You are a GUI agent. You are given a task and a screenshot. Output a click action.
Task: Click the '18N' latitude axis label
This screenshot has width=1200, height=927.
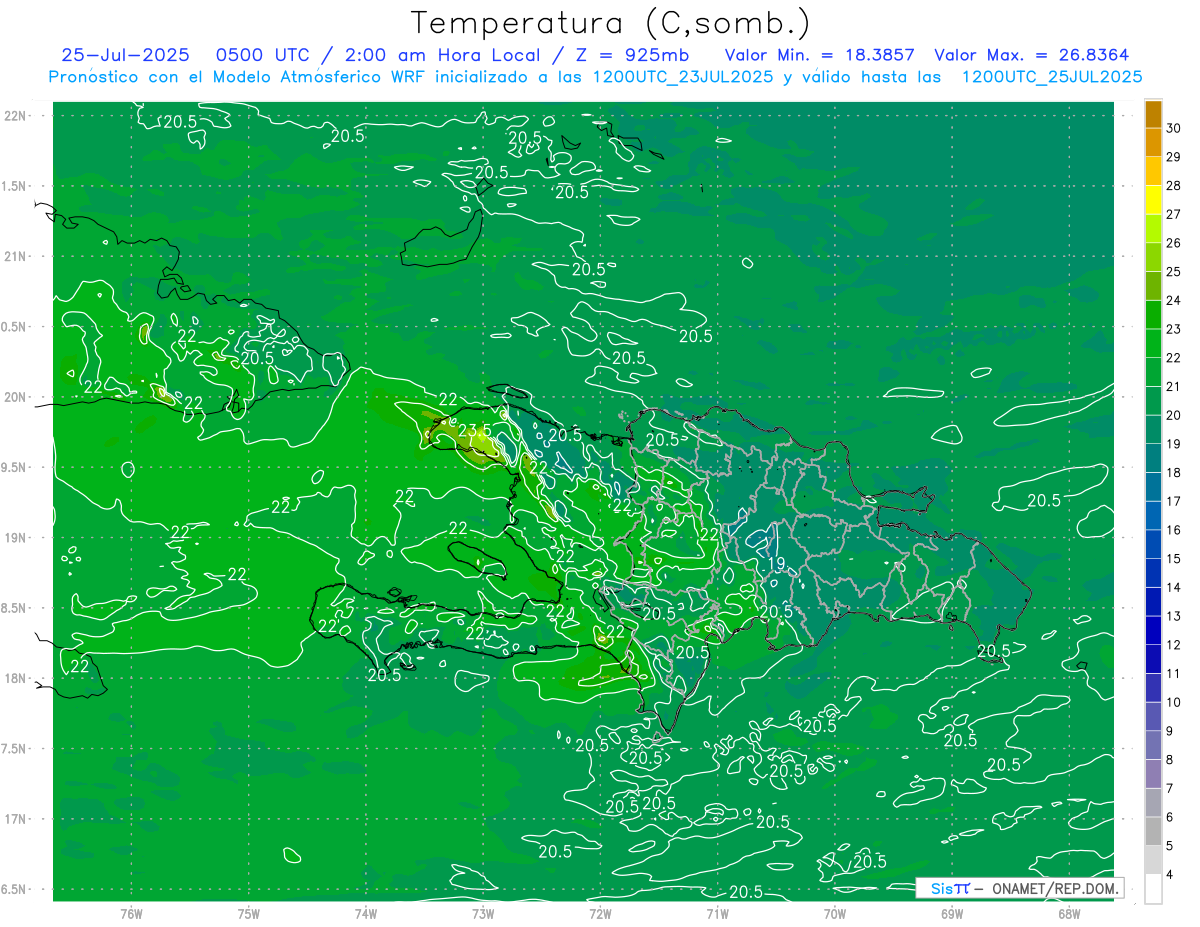16,678
